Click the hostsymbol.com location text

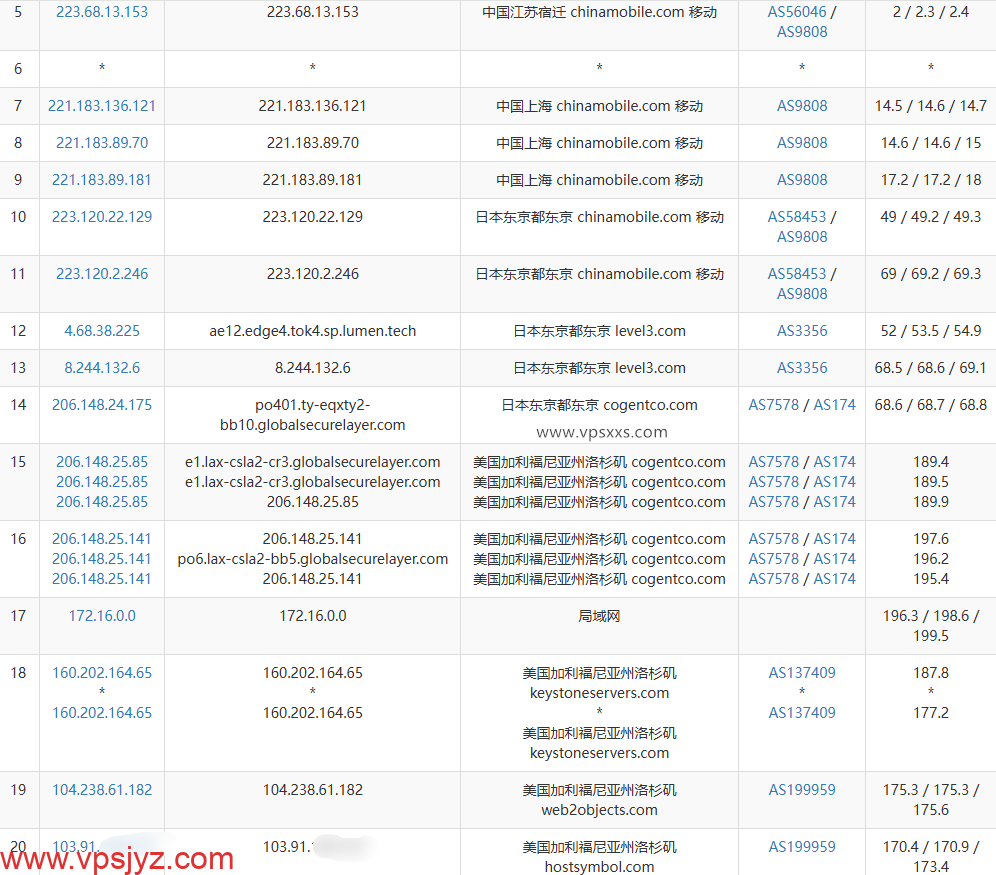click(x=599, y=867)
